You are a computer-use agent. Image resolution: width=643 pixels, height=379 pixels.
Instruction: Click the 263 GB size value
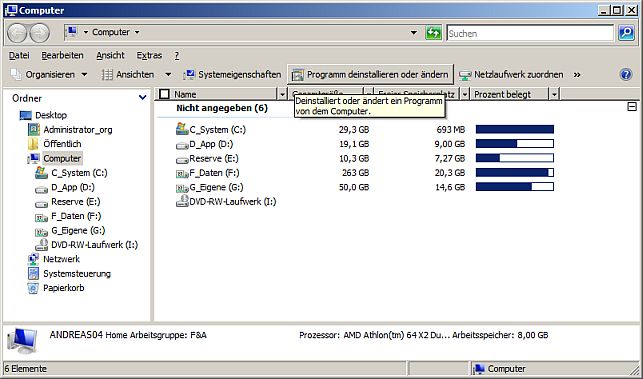click(356, 173)
